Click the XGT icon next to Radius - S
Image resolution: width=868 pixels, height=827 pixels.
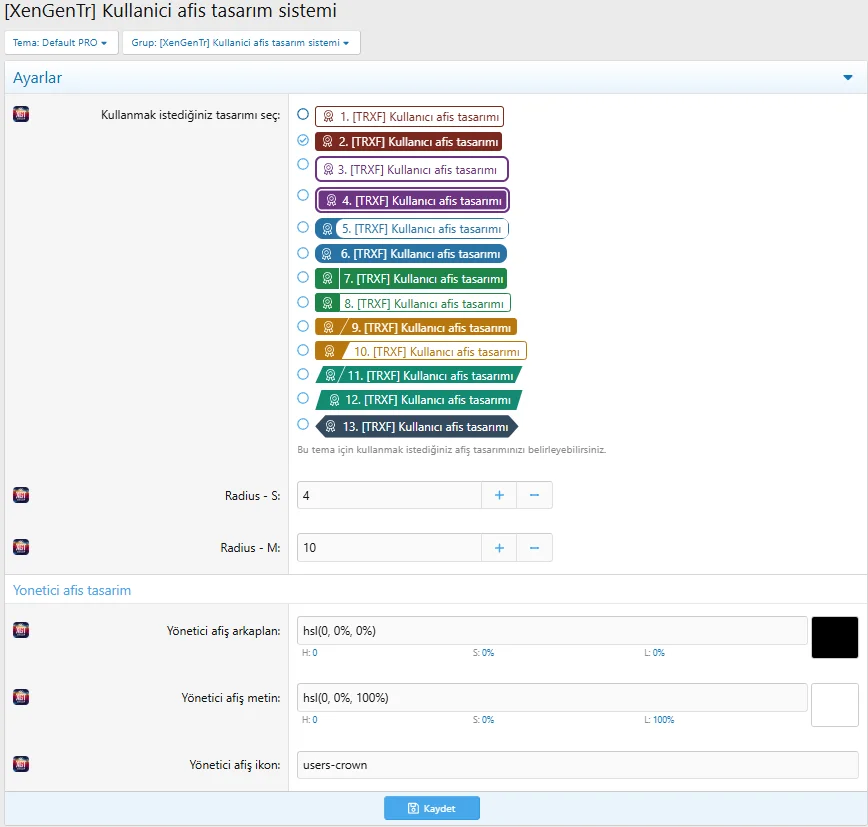21,495
